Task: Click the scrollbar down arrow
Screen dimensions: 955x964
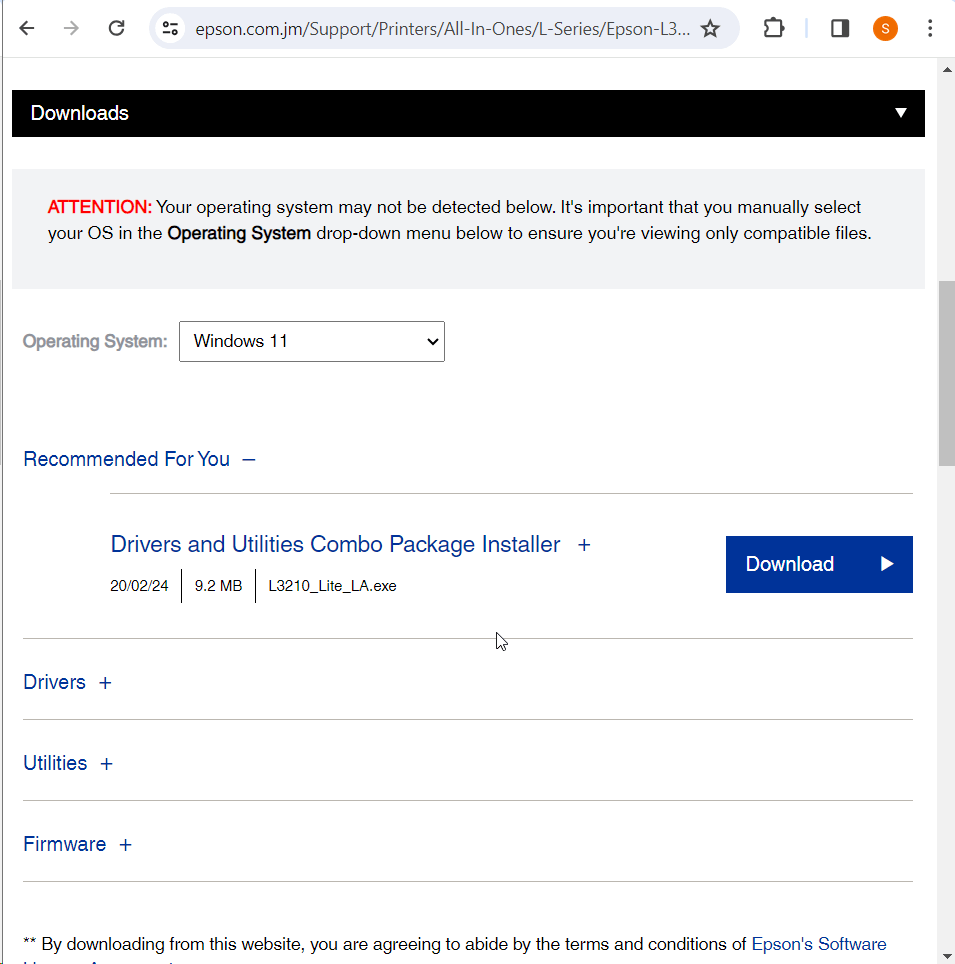Action: pos(946,955)
